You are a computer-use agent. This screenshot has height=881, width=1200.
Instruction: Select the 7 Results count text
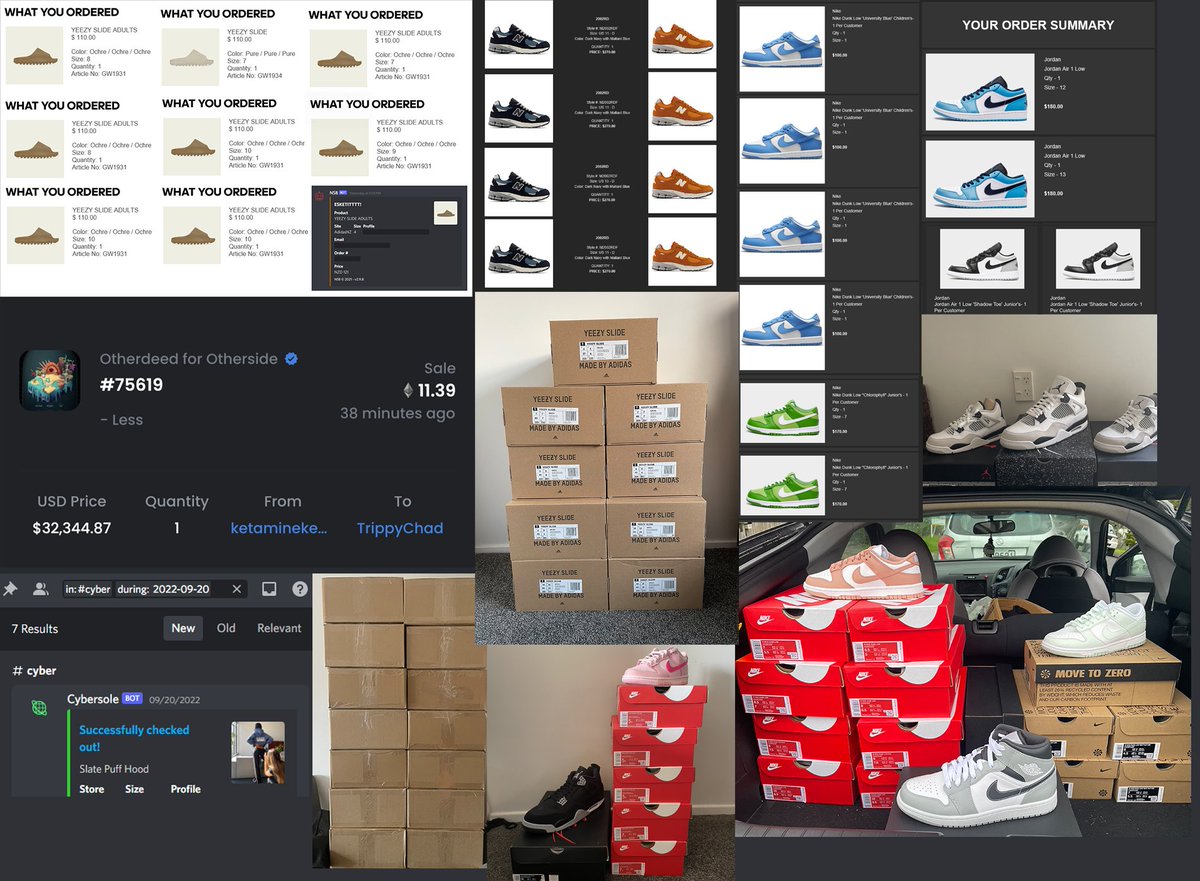(x=35, y=629)
